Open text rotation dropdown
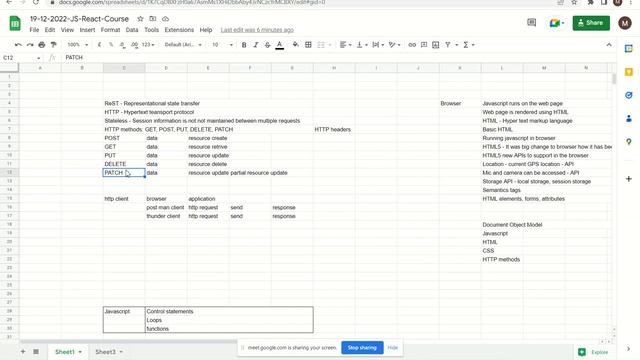640x360 pixels. (x=394, y=45)
